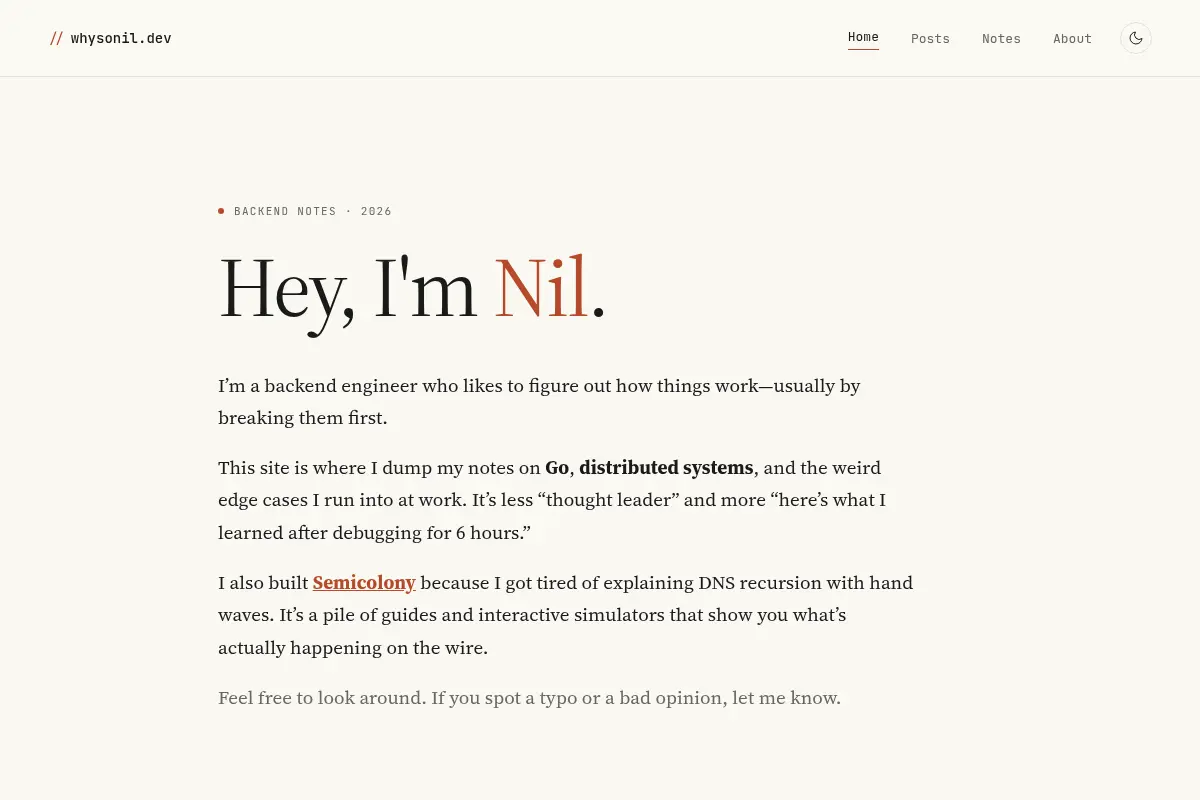The image size is (1200, 800).
Task: Click the bold "Go" word
Action: coord(557,467)
